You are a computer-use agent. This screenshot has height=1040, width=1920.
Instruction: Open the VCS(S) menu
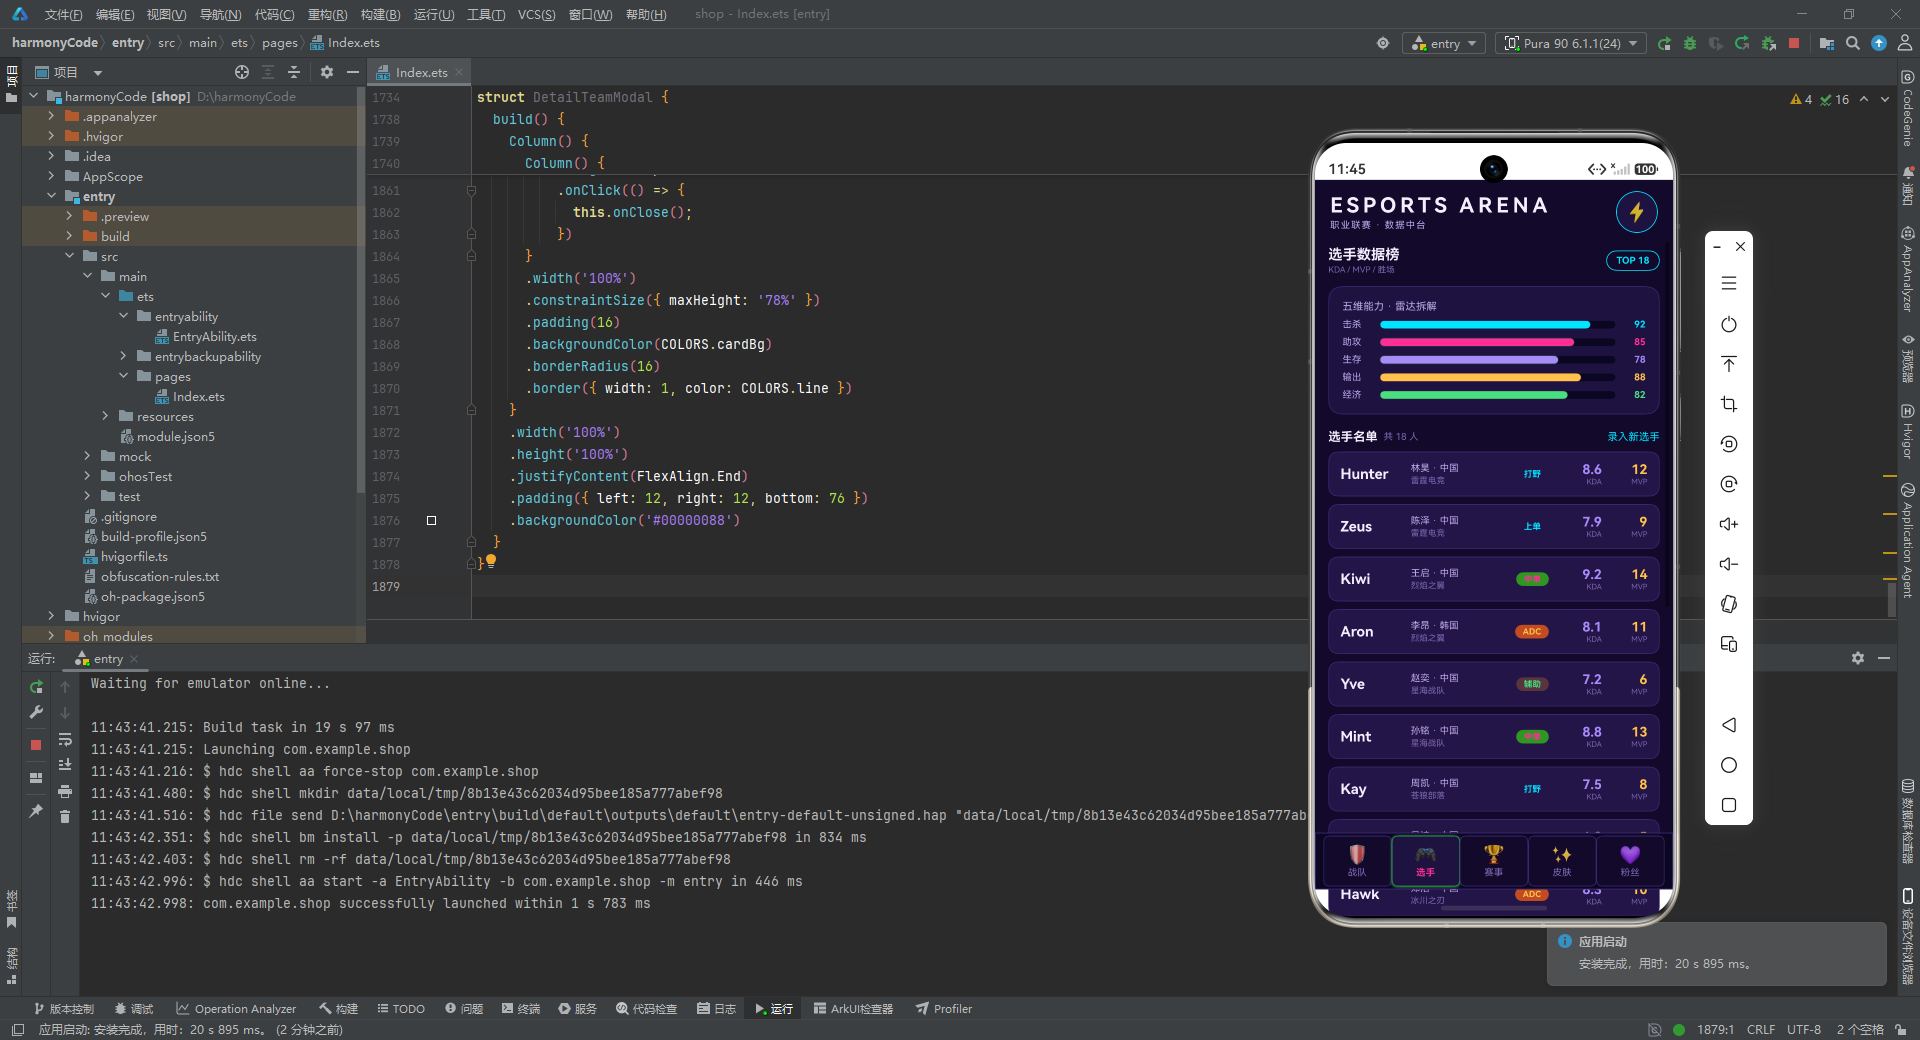tap(537, 14)
